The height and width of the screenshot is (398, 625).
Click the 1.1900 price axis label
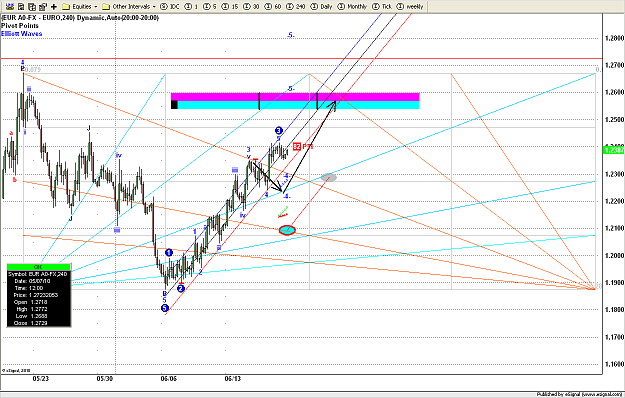614,282
